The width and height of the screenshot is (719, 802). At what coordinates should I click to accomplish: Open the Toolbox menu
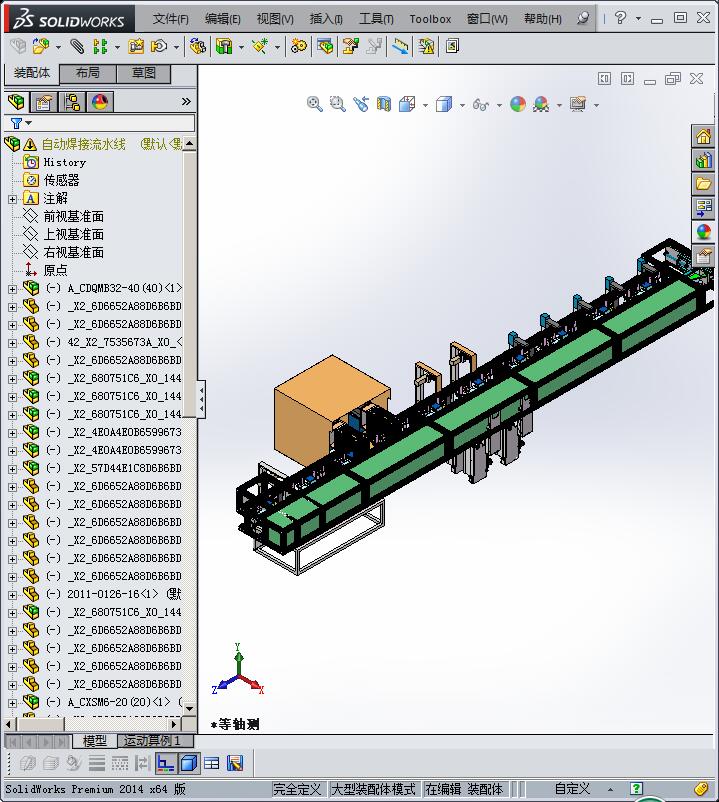click(x=430, y=19)
